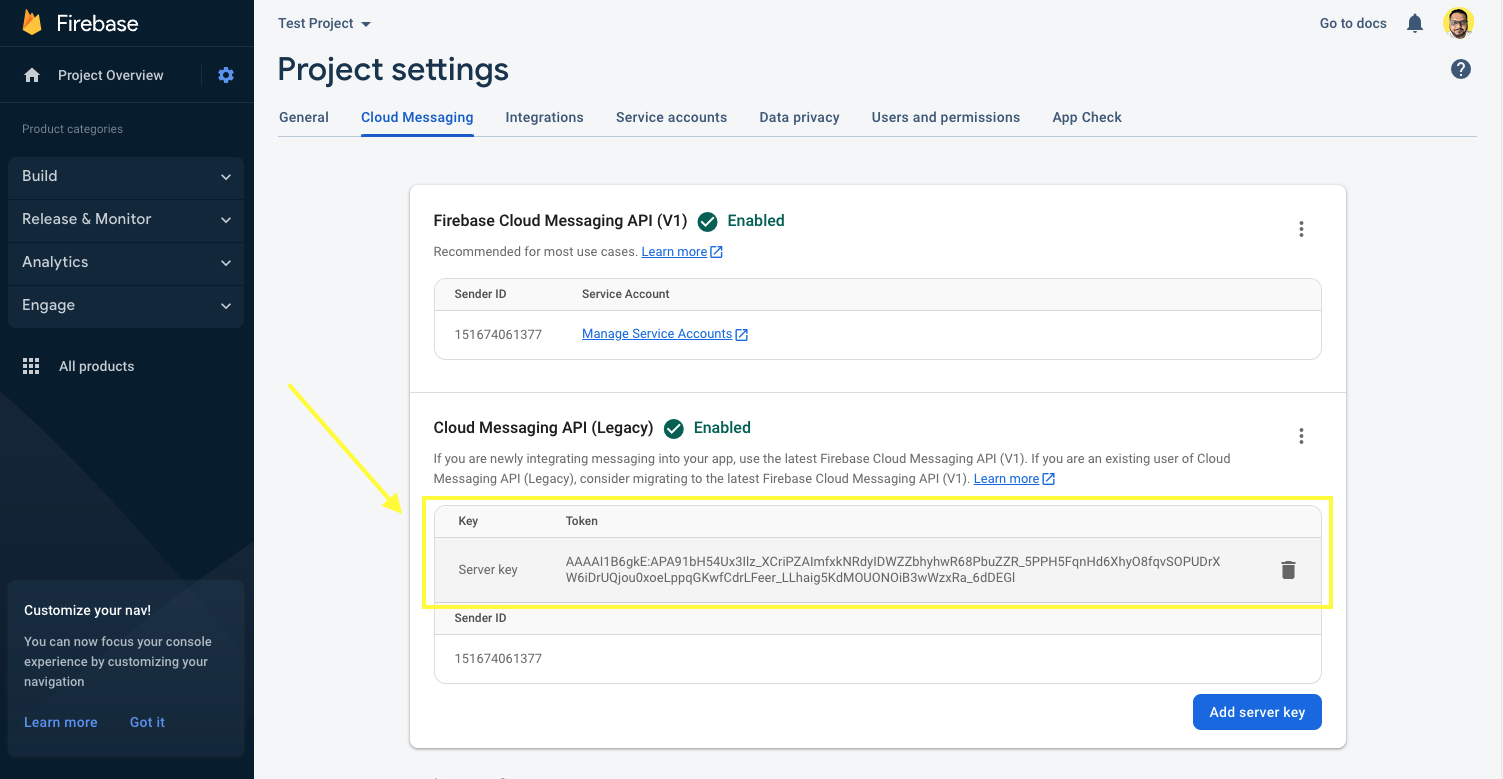Click the Firebase flame logo
This screenshot has height=779, width=1503.
pos(32,23)
